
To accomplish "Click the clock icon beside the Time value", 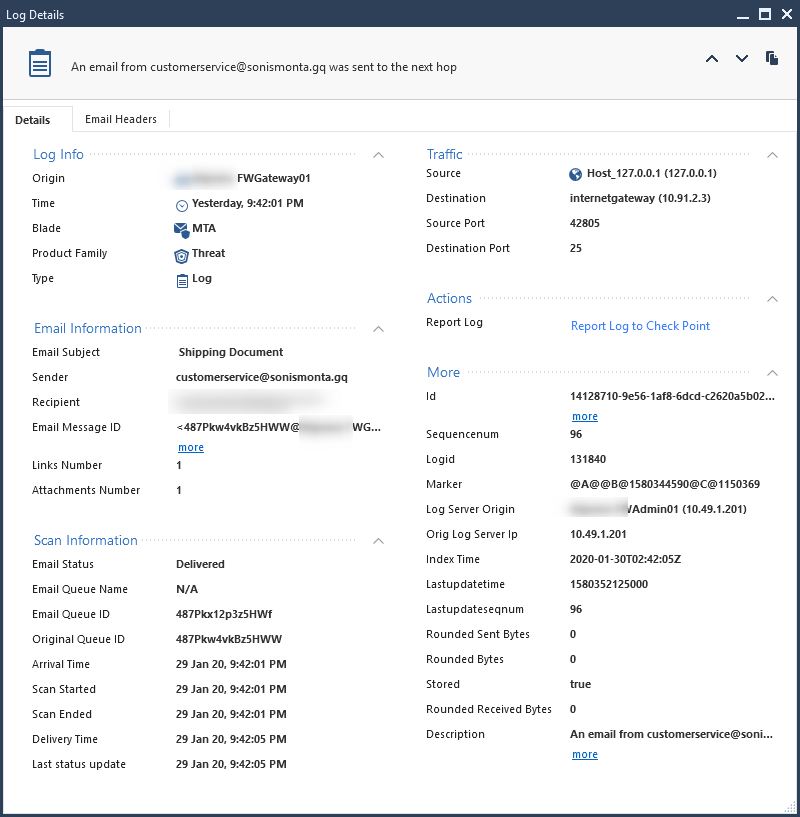I will tap(181, 204).
